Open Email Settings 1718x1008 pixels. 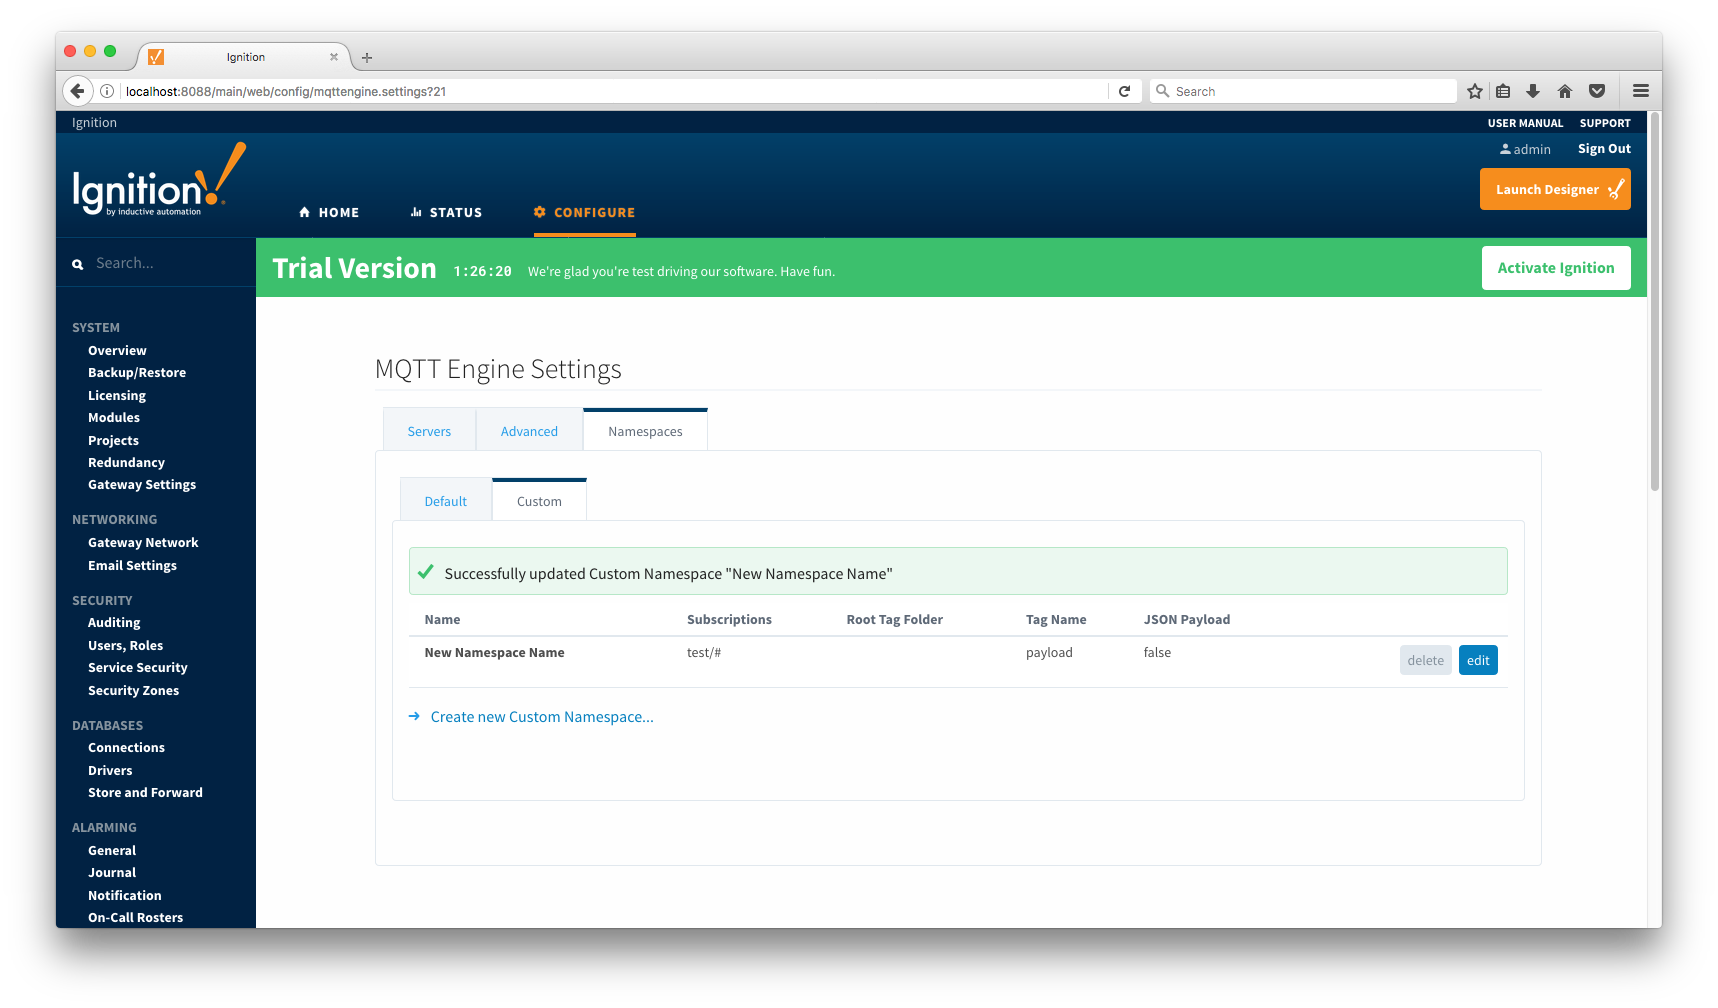(132, 566)
